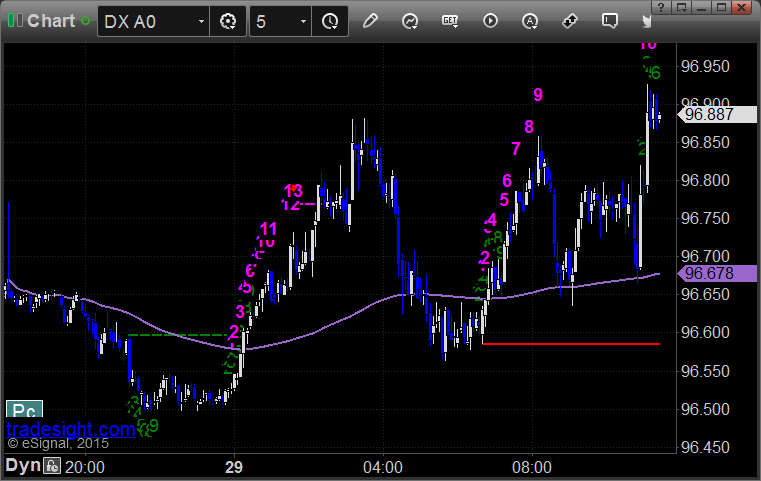
Task: Click the Chart title label
Action: point(51,21)
